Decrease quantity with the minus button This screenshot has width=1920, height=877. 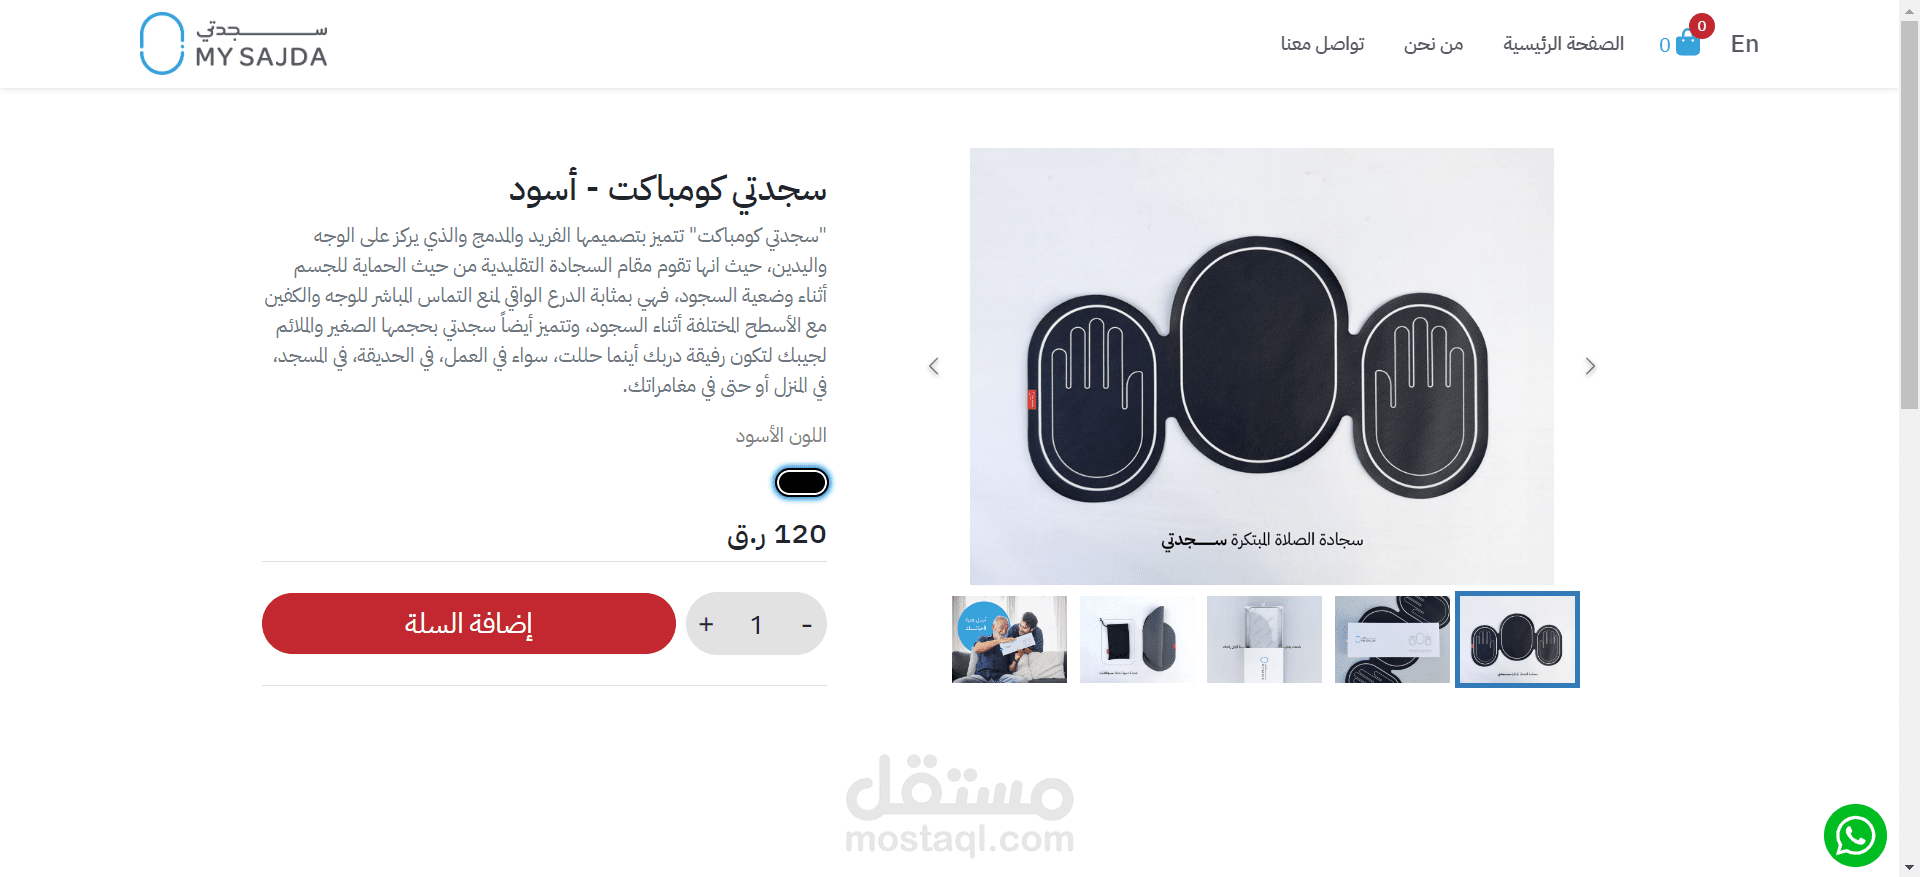pyautogui.click(x=806, y=624)
